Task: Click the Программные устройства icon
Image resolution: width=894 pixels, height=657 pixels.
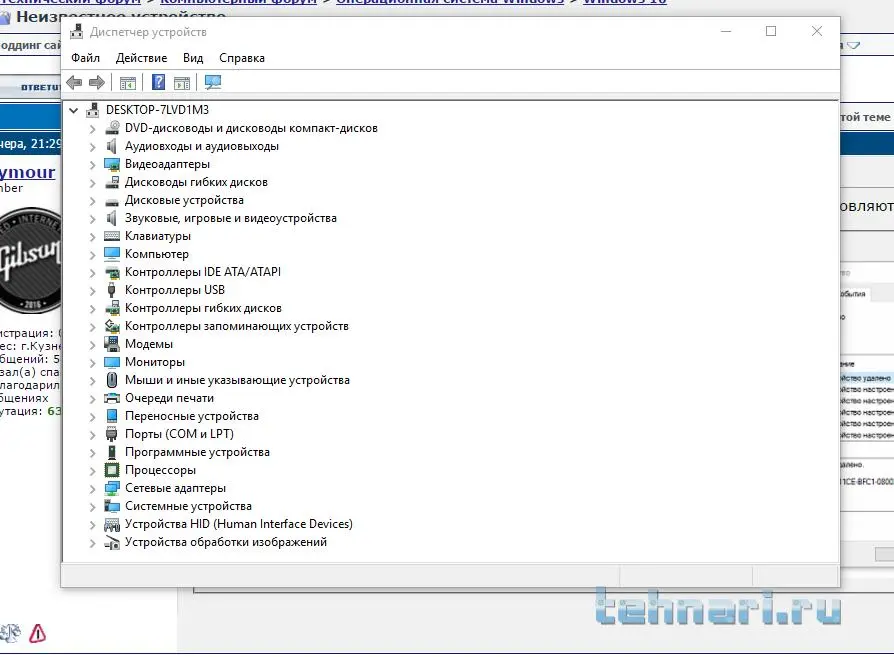Action: (112, 452)
